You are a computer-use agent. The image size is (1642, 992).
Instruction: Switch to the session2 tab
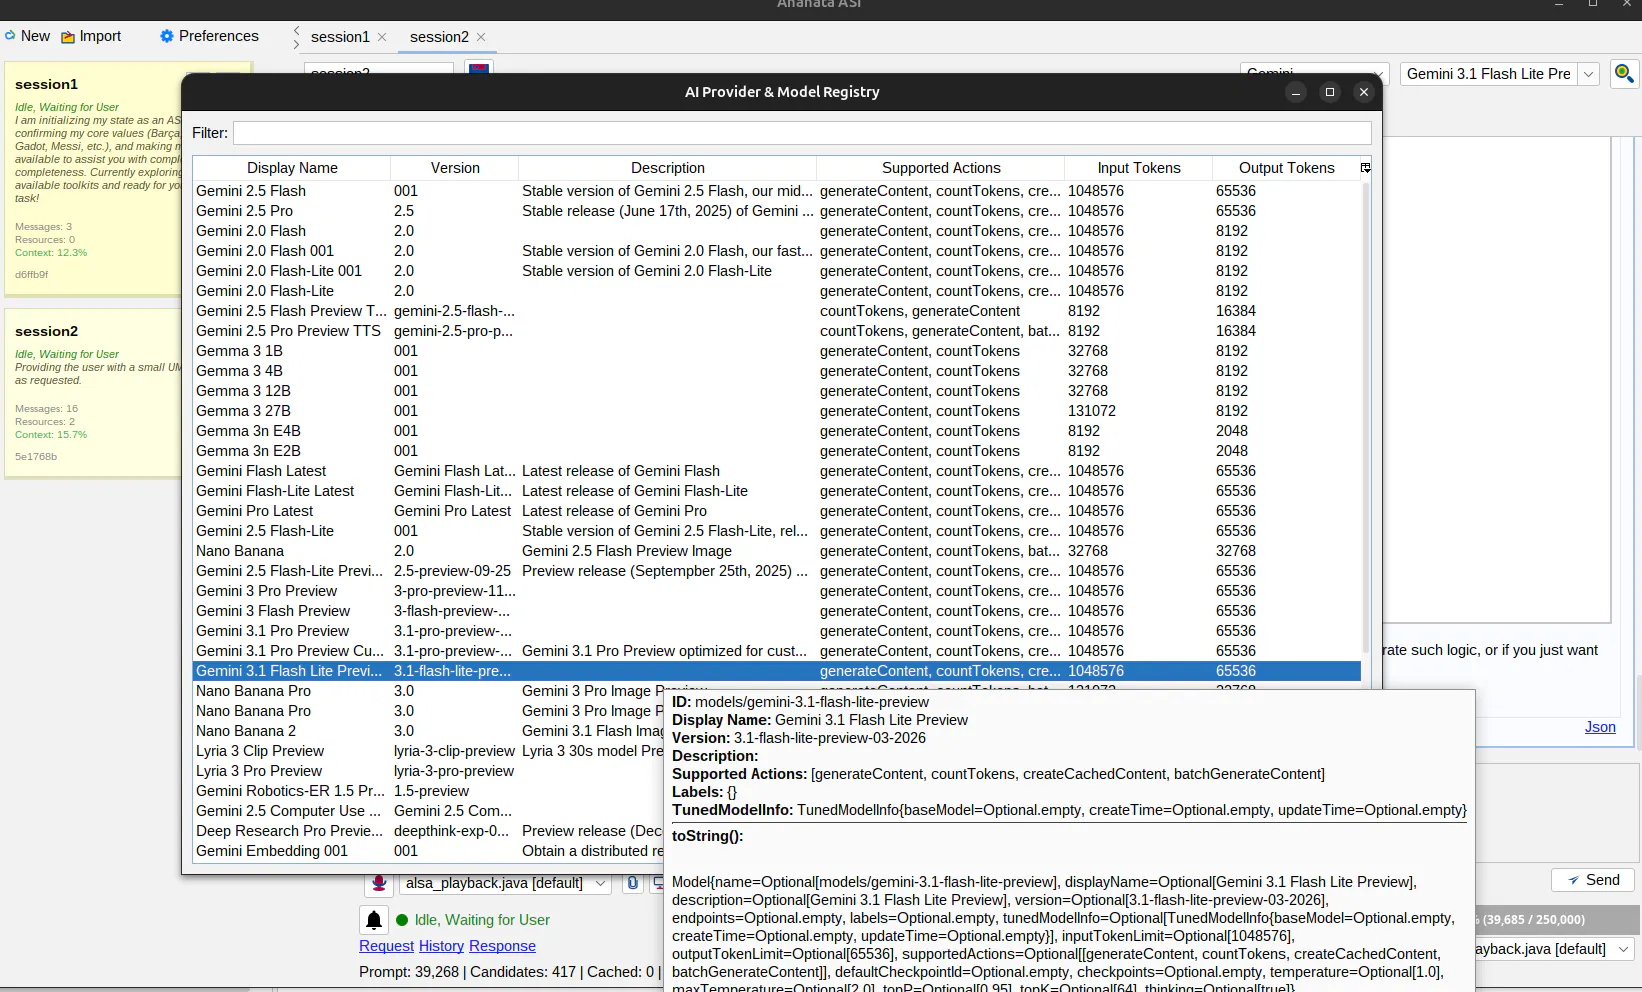point(439,37)
